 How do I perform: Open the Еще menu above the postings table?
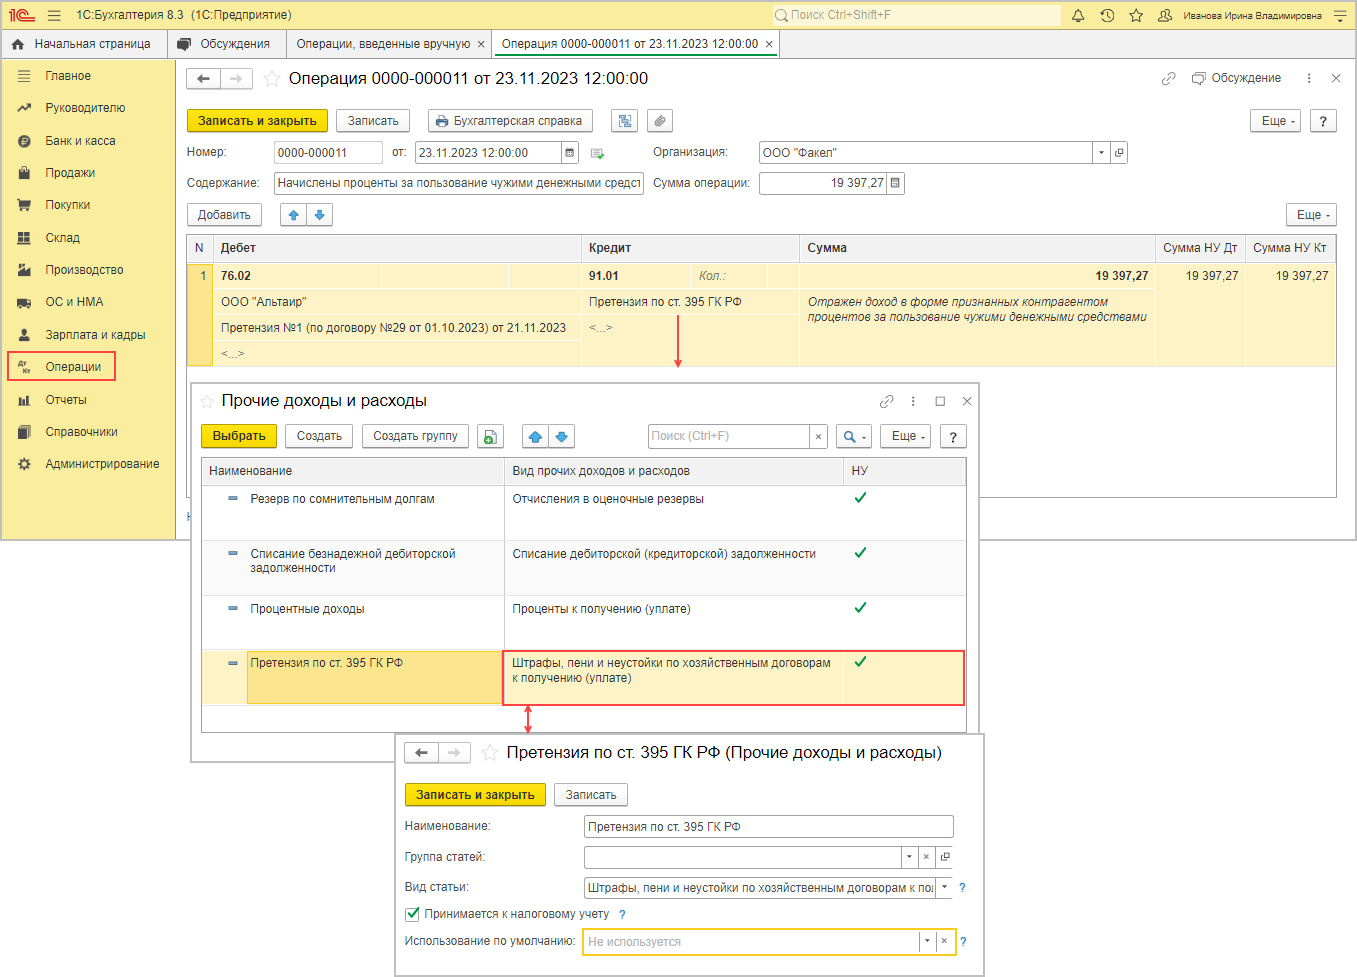pos(1311,215)
